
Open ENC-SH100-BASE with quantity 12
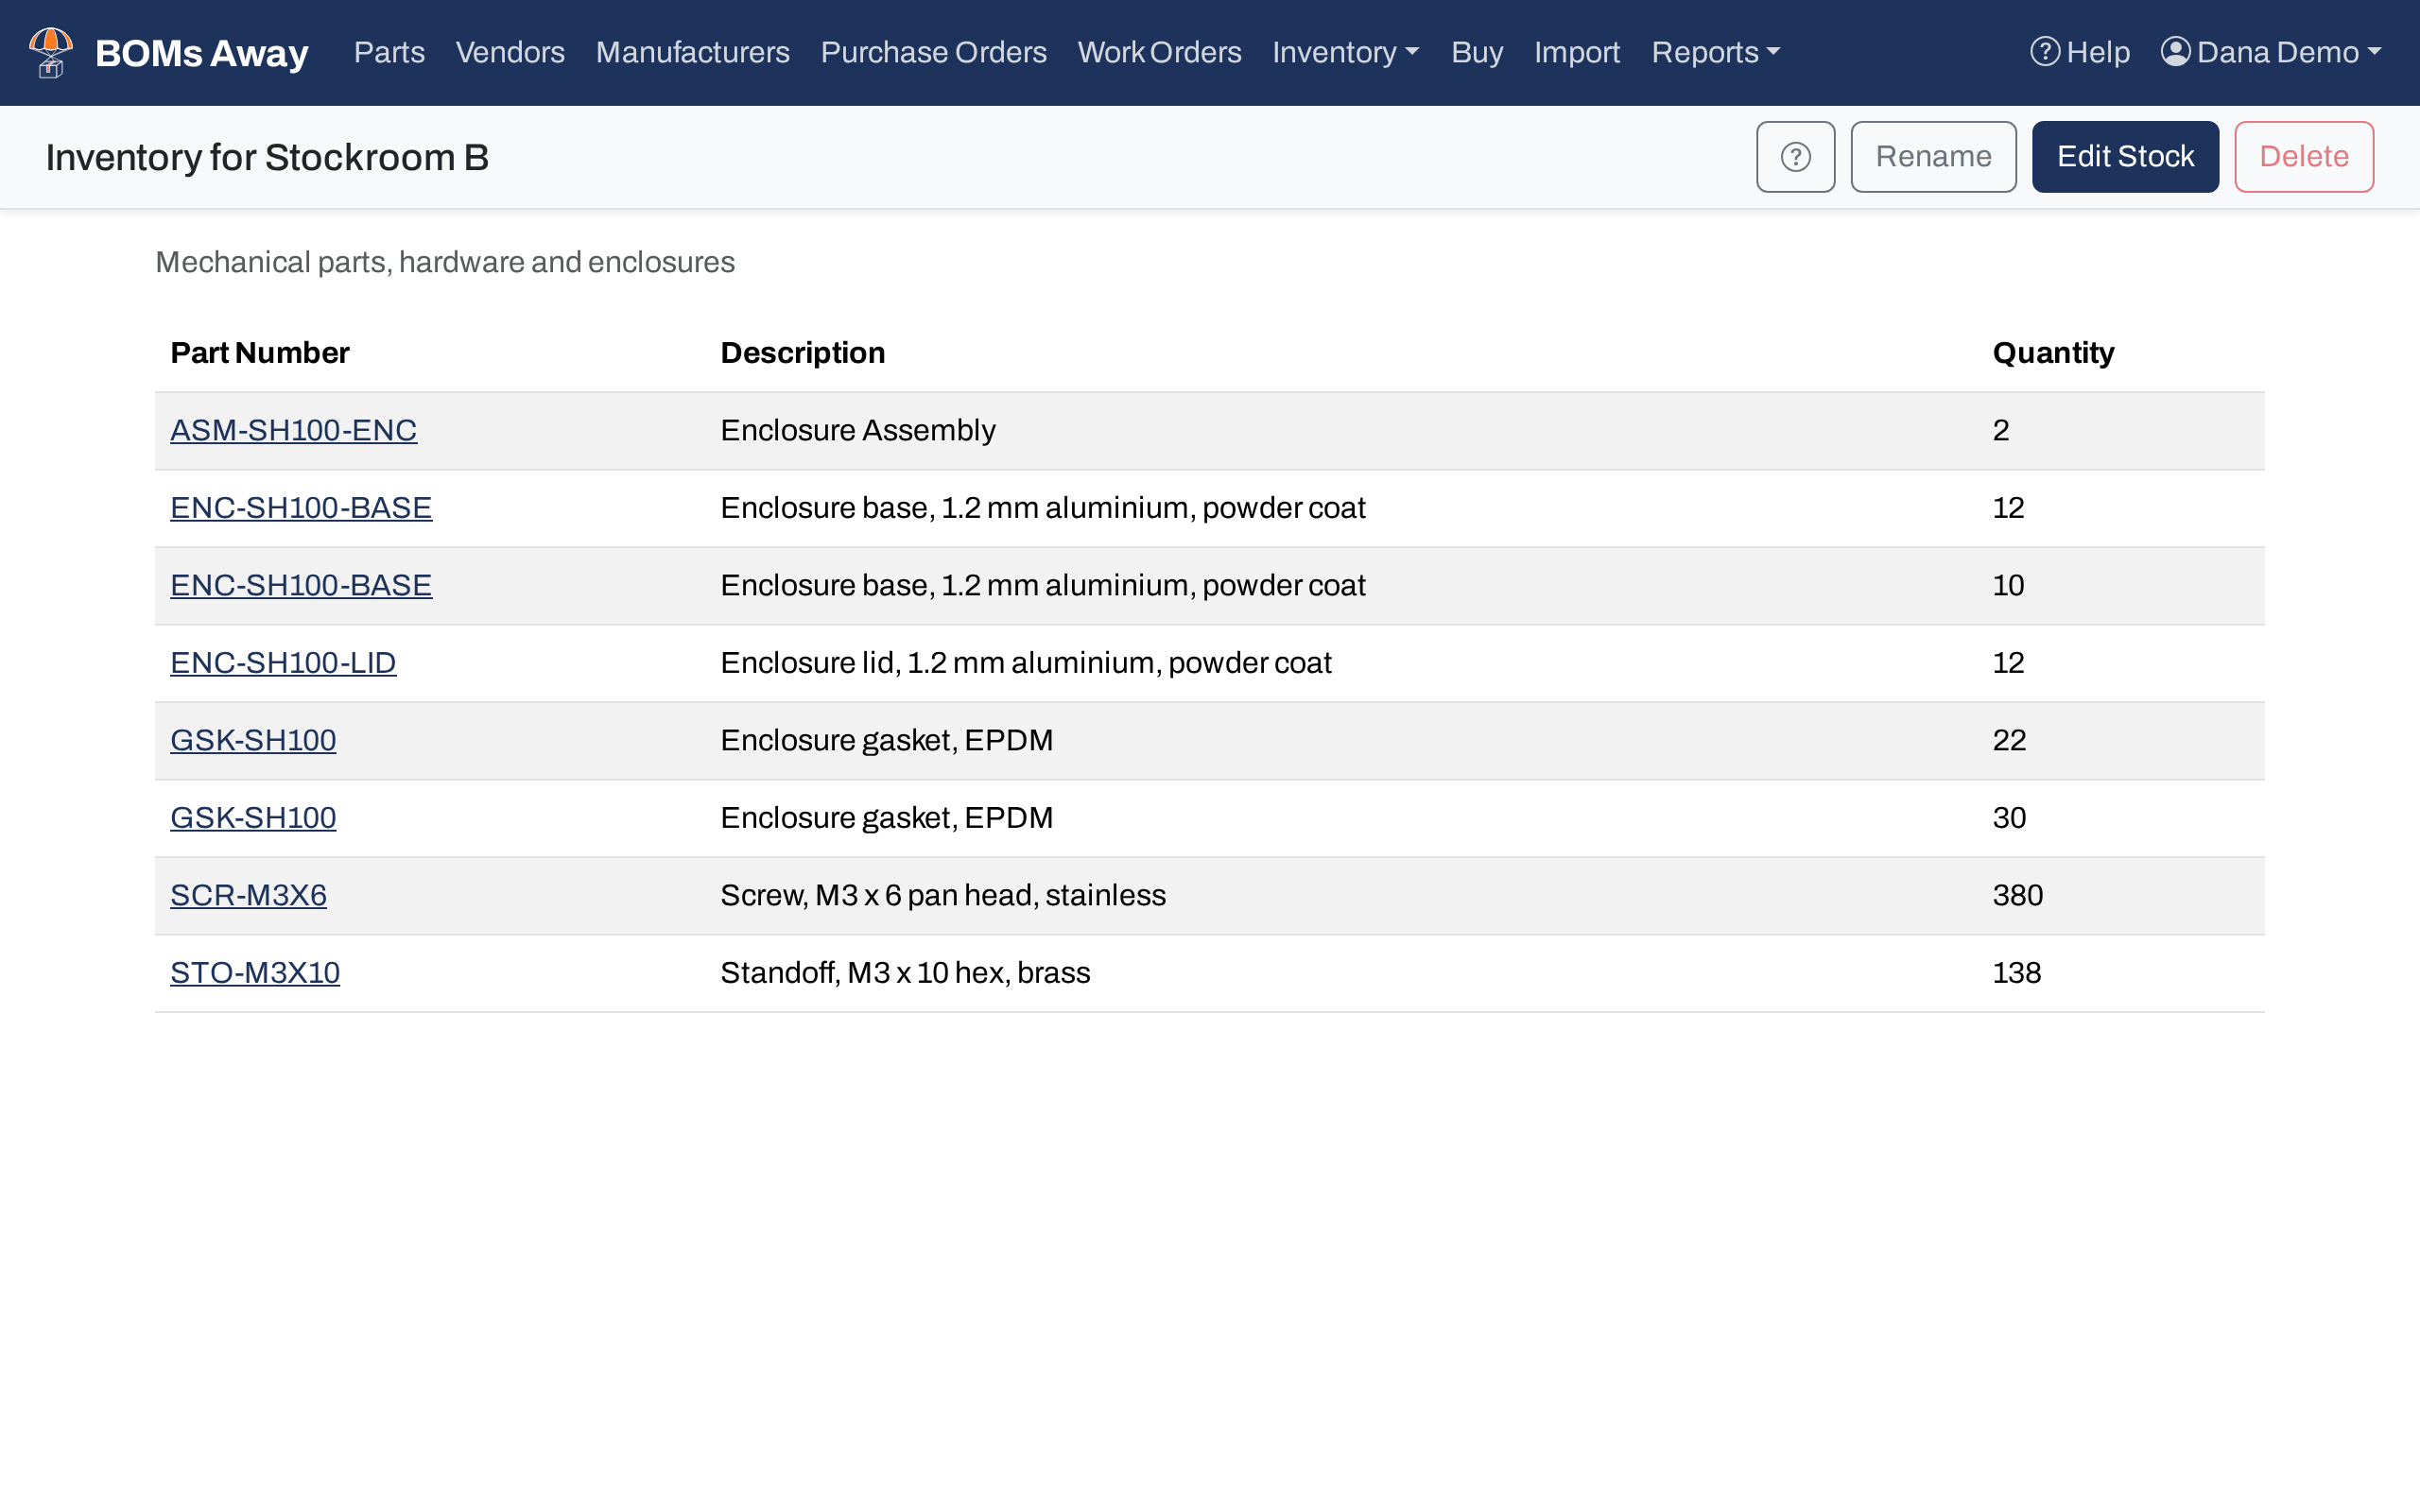pos(301,508)
